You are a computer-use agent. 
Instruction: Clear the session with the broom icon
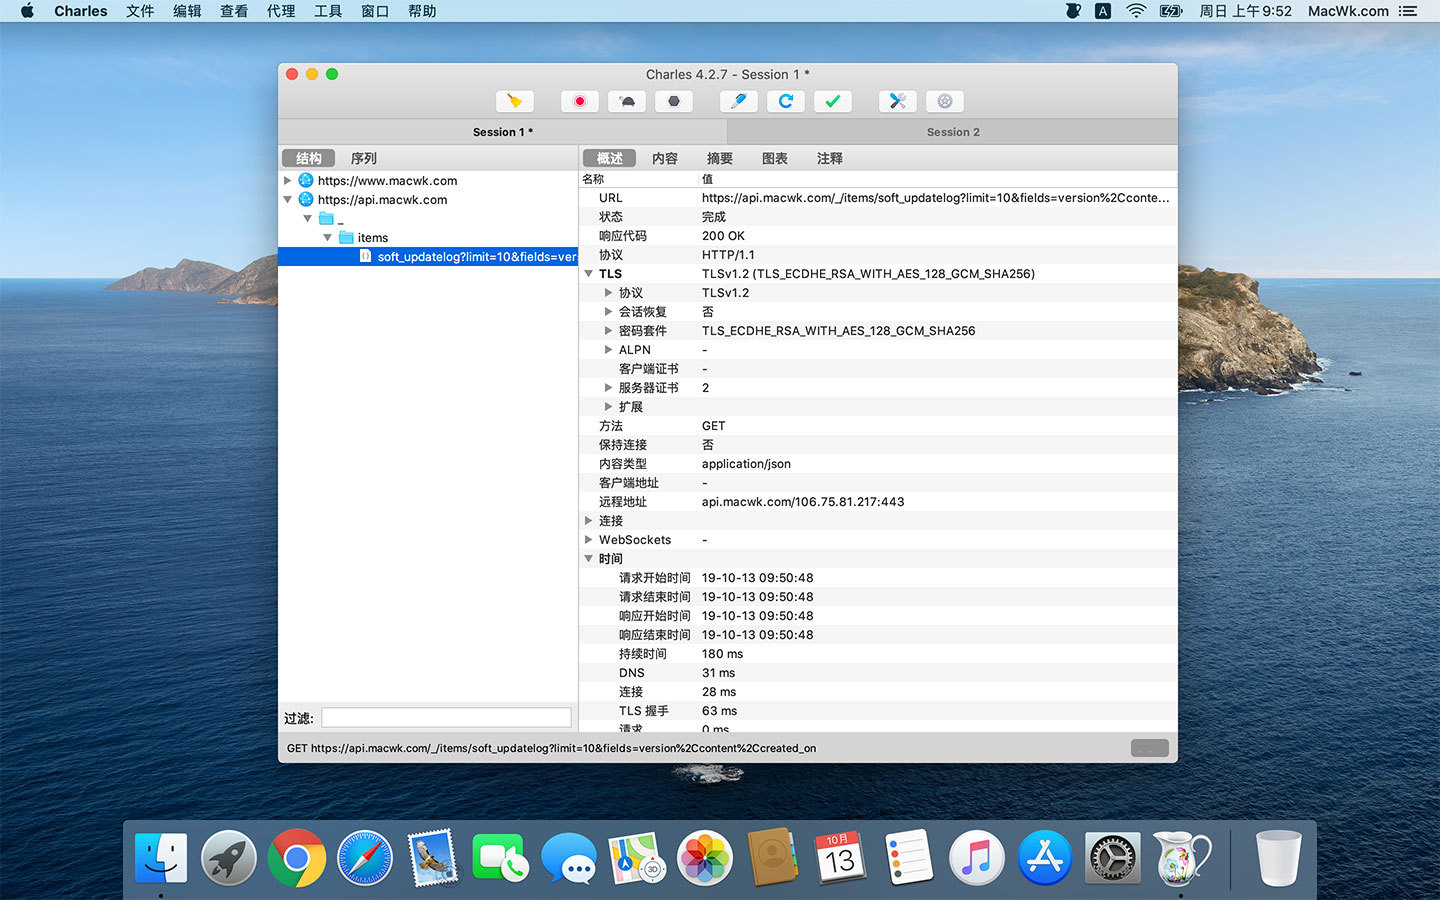pyautogui.click(x=515, y=101)
